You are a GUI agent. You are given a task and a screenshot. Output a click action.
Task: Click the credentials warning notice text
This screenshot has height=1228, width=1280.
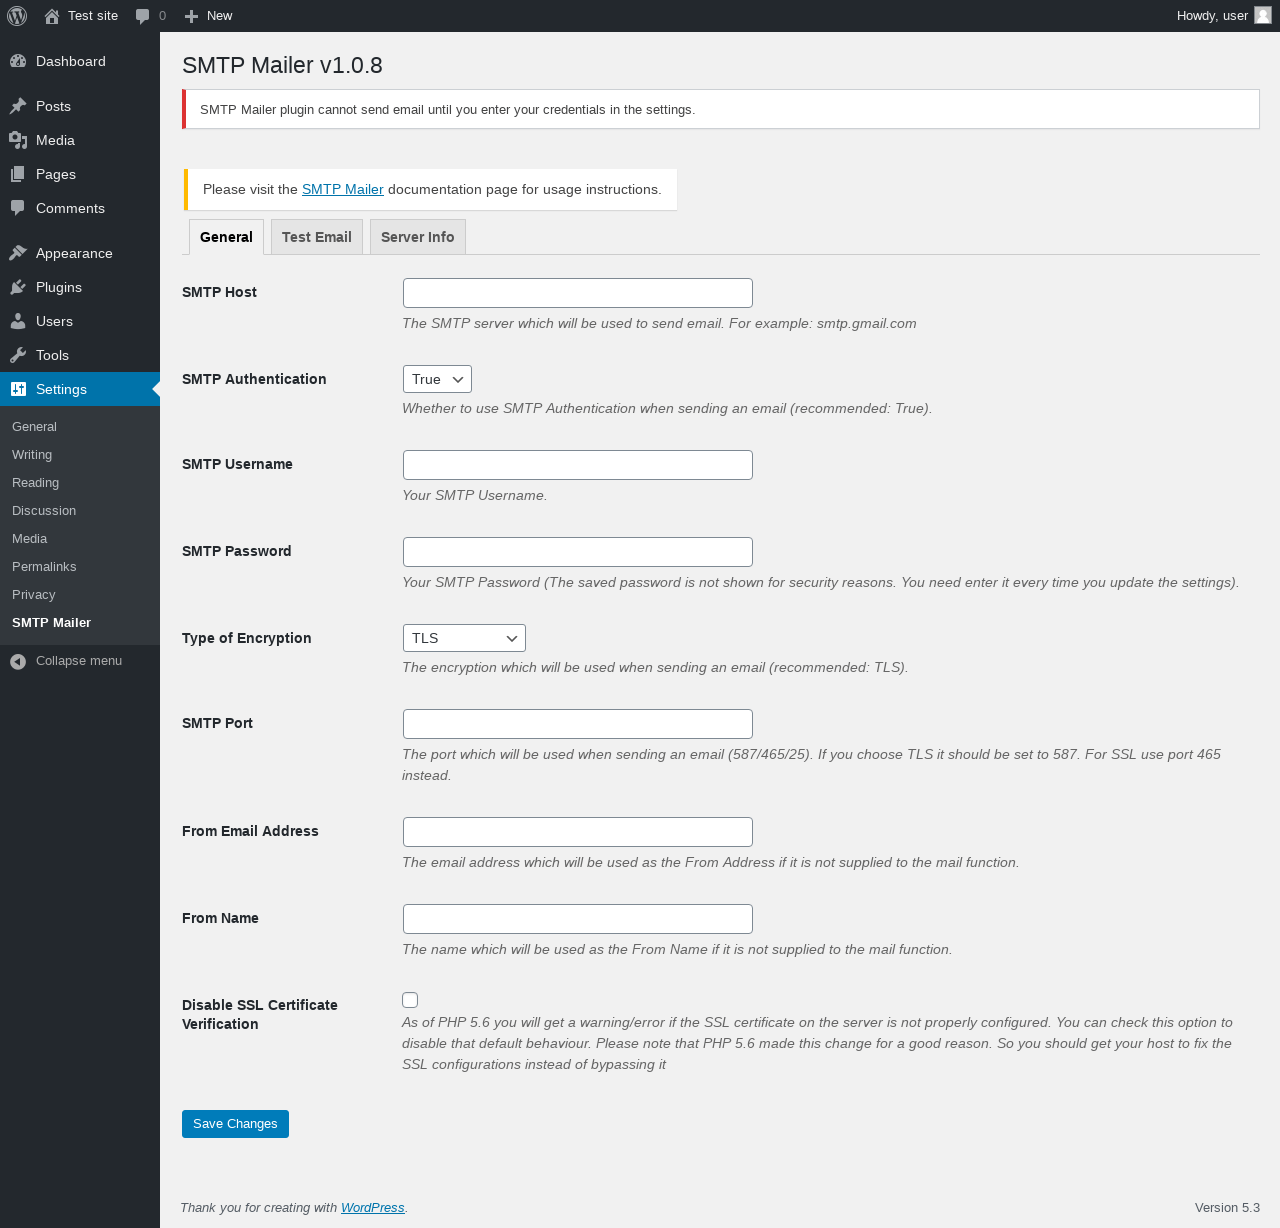(447, 110)
